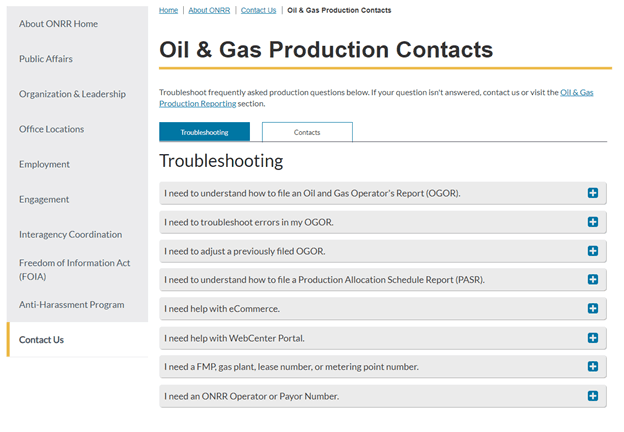
Task: Open About ONRR breadcrumb link
Action: [x=208, y=10]
